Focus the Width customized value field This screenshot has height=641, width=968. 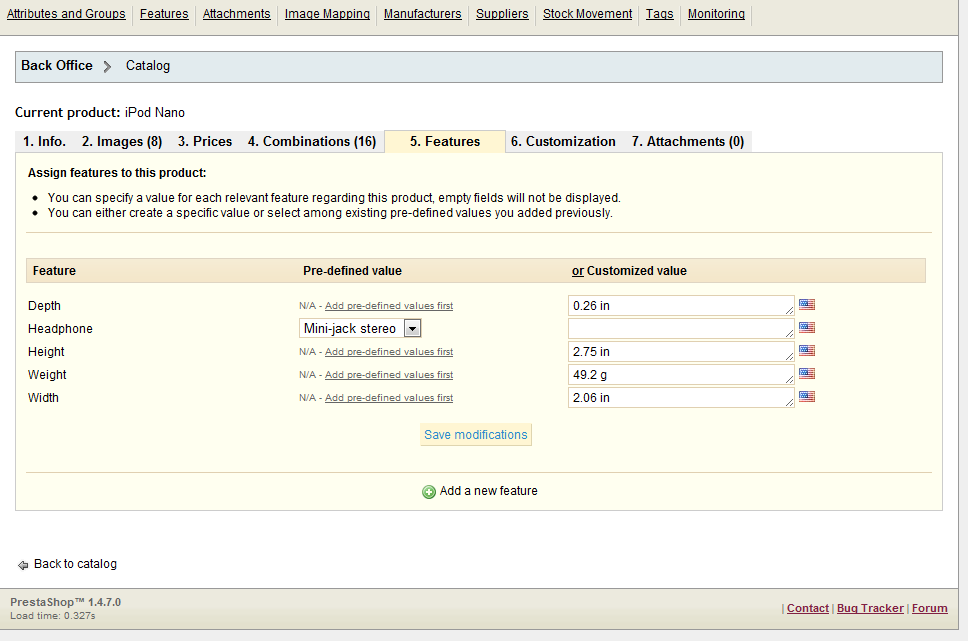(681, 398)
